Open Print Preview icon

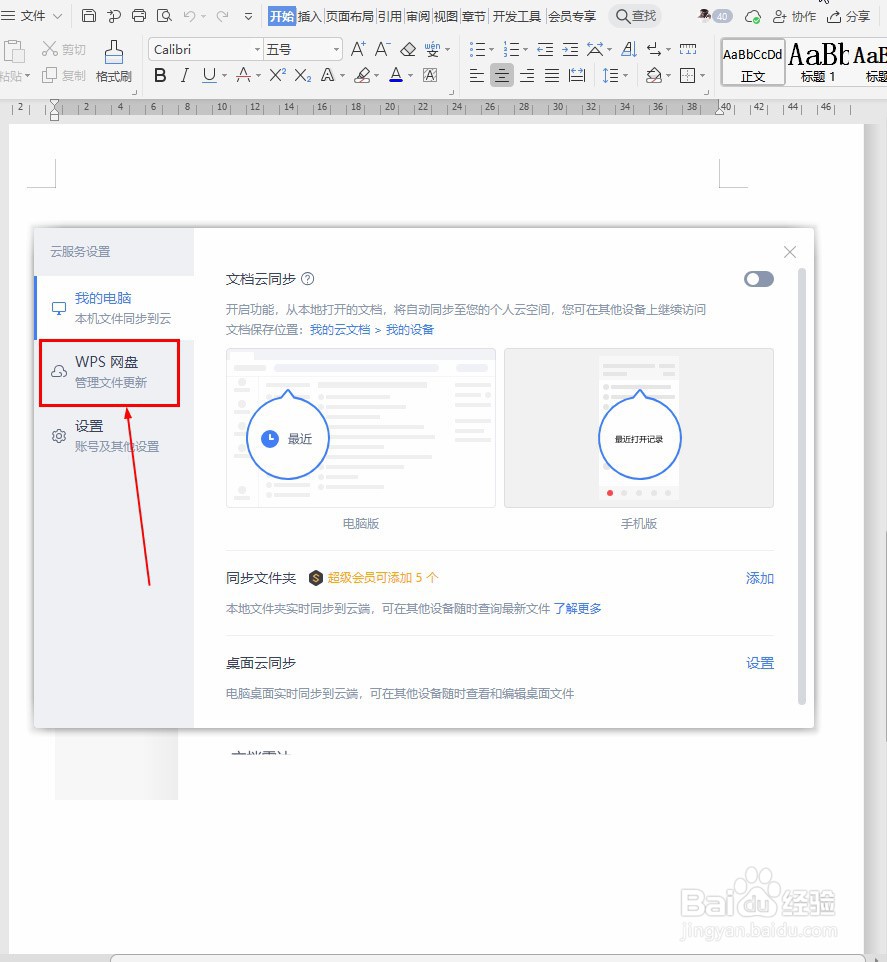click(164, 16)
